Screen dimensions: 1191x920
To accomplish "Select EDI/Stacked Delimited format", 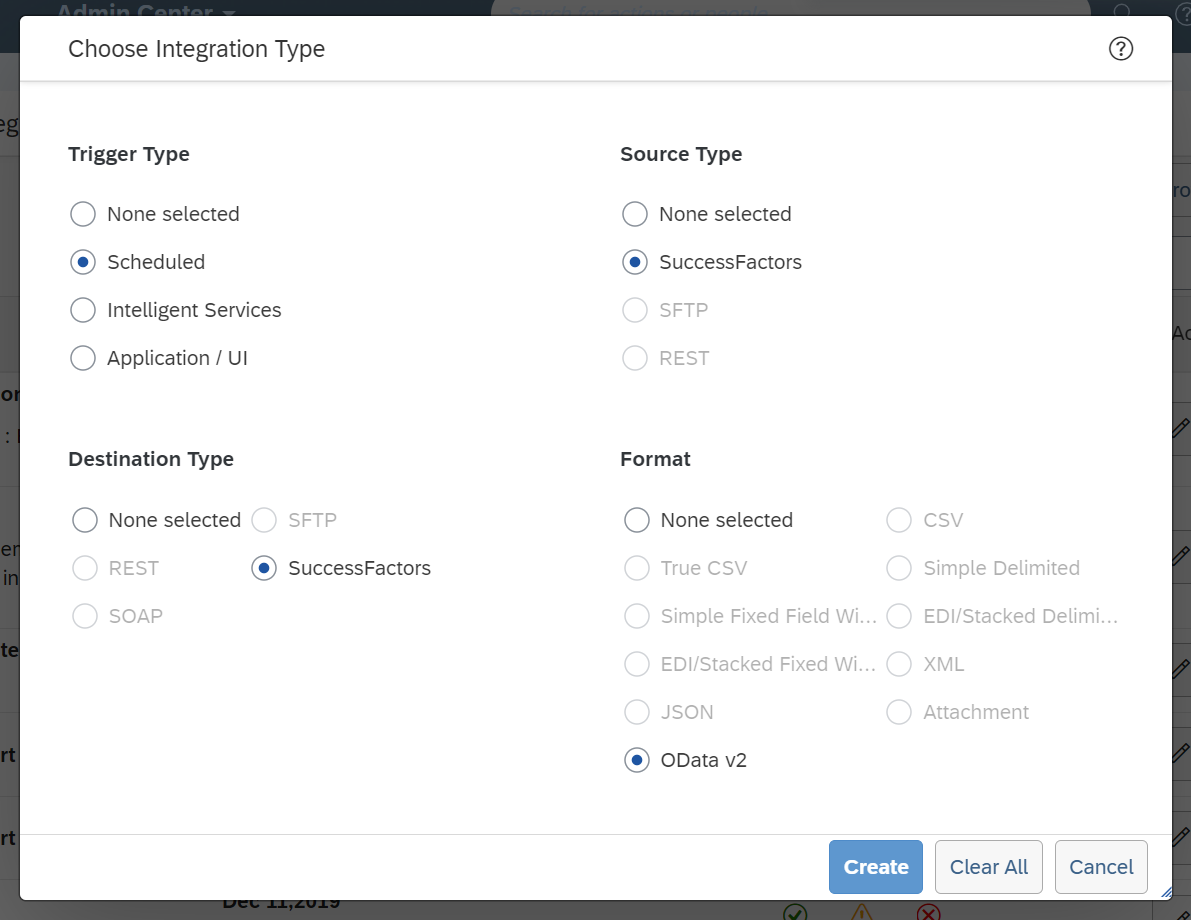I will [x=899, y=616].
